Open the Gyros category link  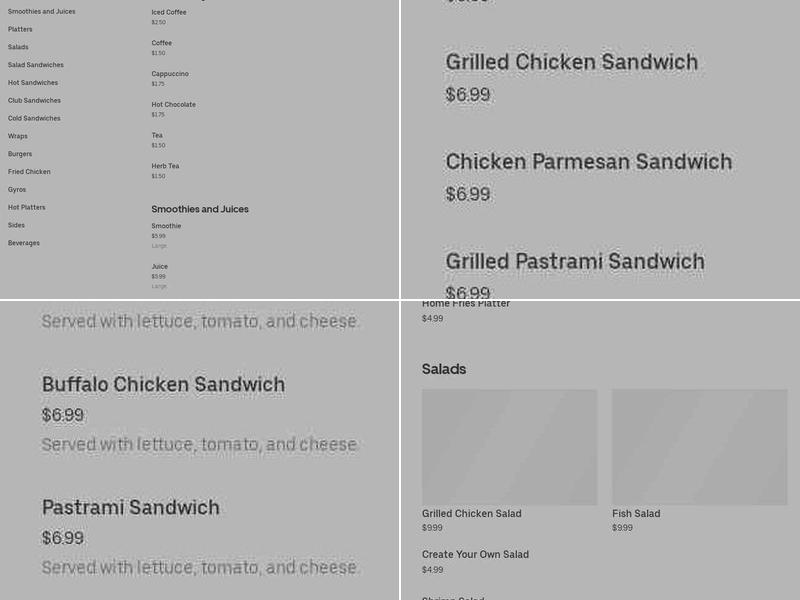pyautogui.click(x=17, y=189)
